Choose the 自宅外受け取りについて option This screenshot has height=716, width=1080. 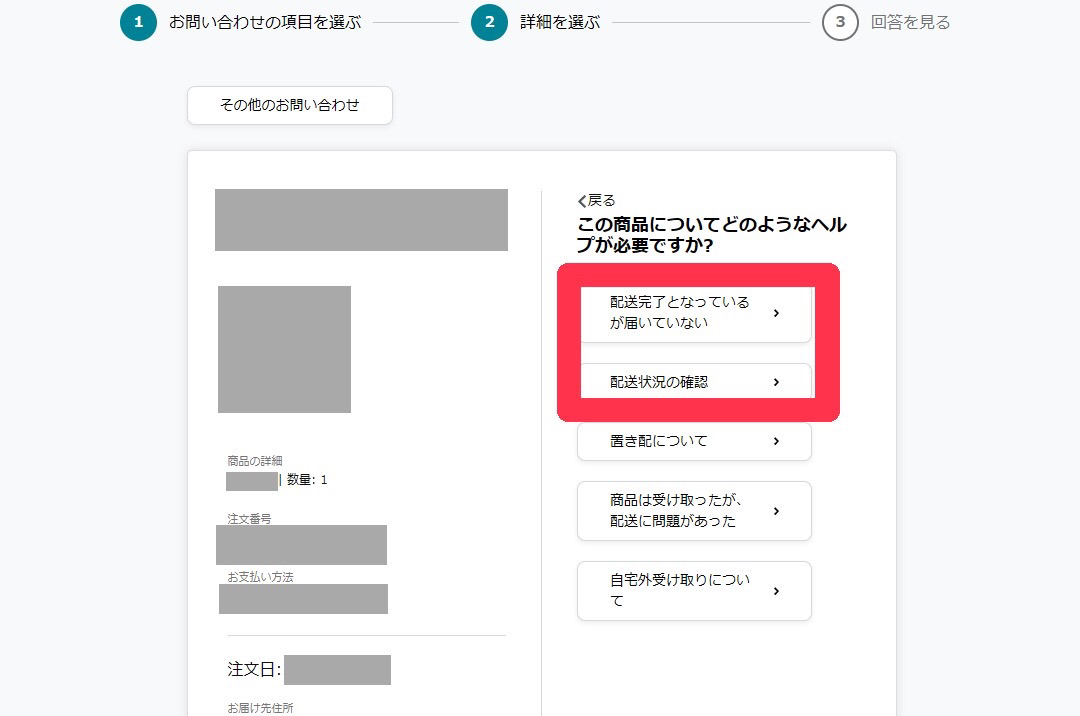tap(680, 591)
